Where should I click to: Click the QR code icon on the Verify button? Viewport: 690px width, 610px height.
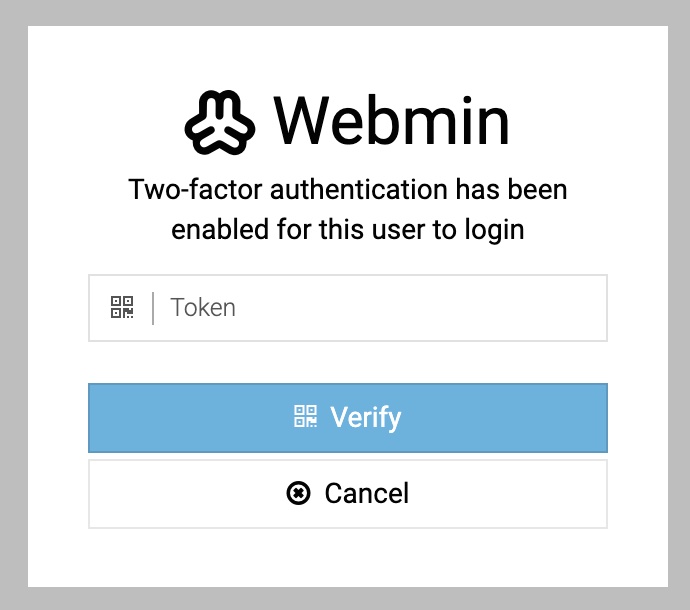click(x=305, y=416)
